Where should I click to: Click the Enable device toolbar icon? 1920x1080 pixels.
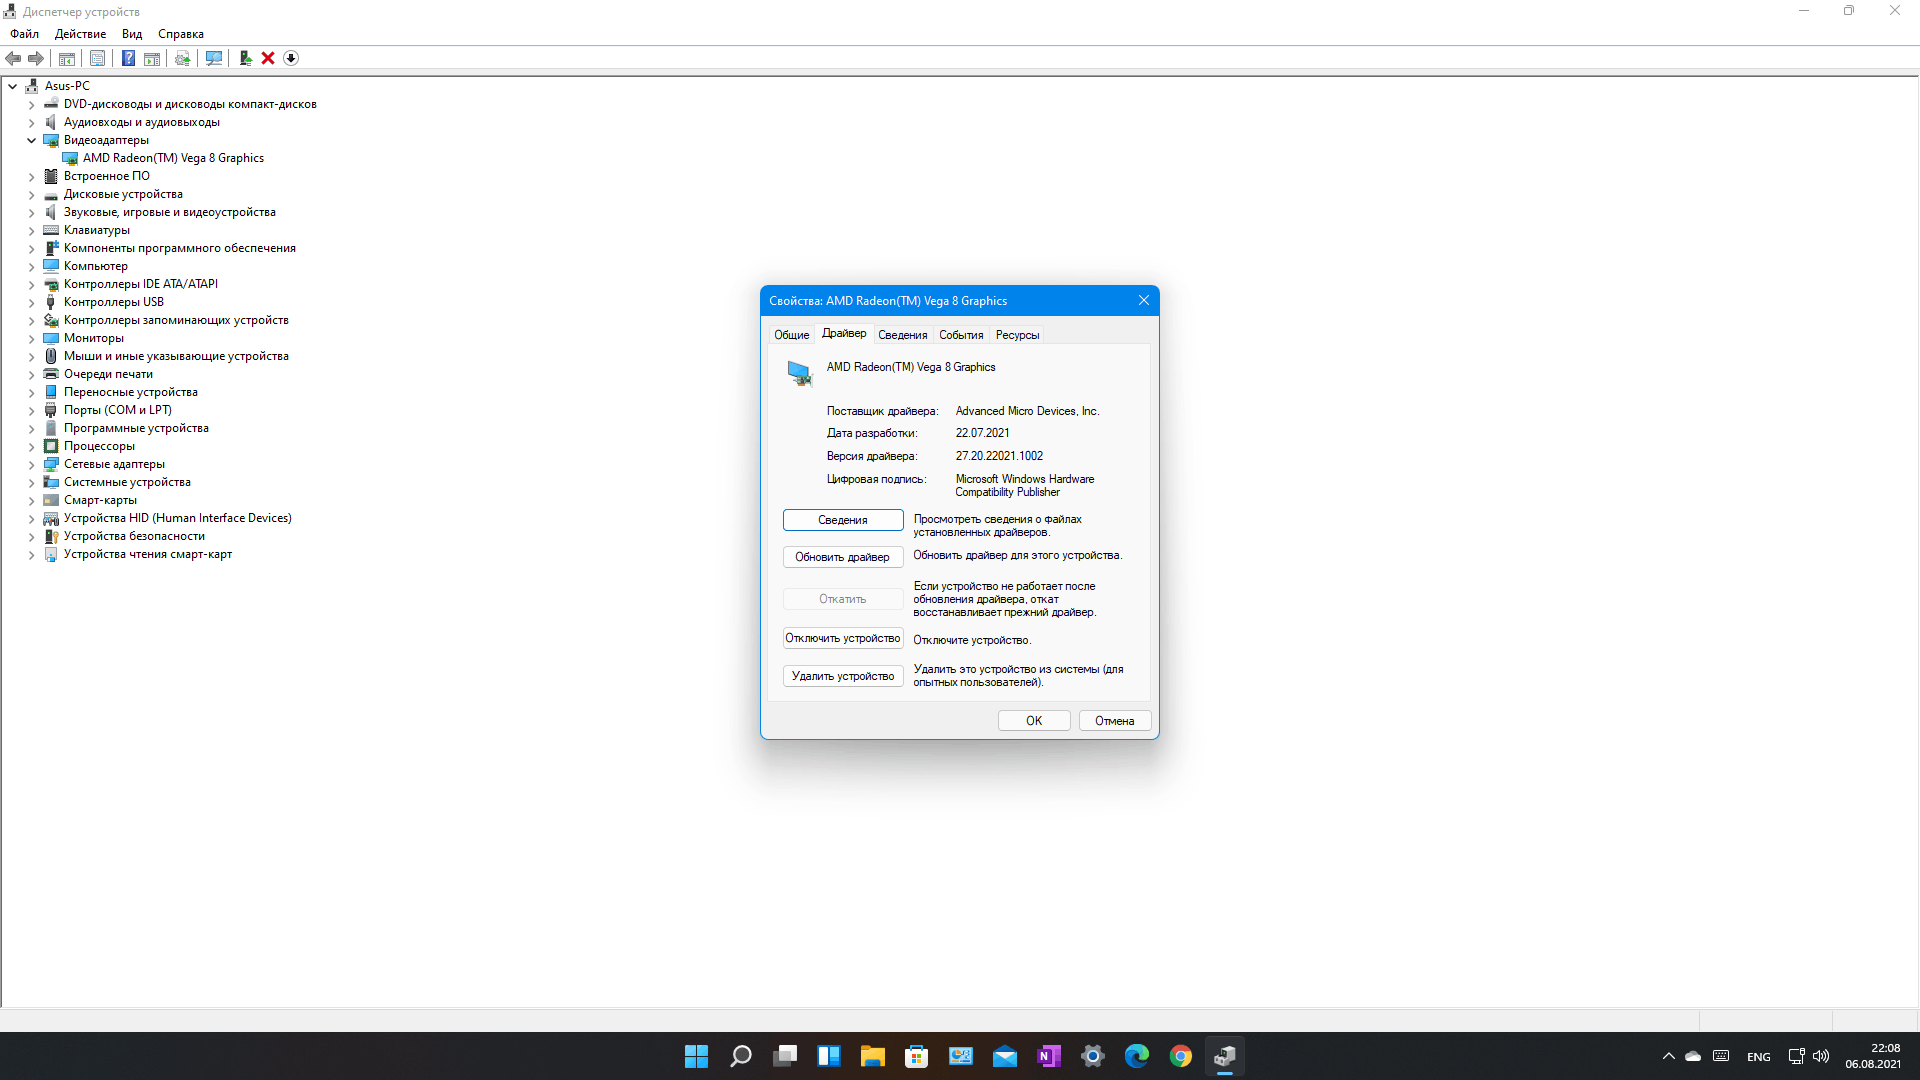tap(245, 58)
